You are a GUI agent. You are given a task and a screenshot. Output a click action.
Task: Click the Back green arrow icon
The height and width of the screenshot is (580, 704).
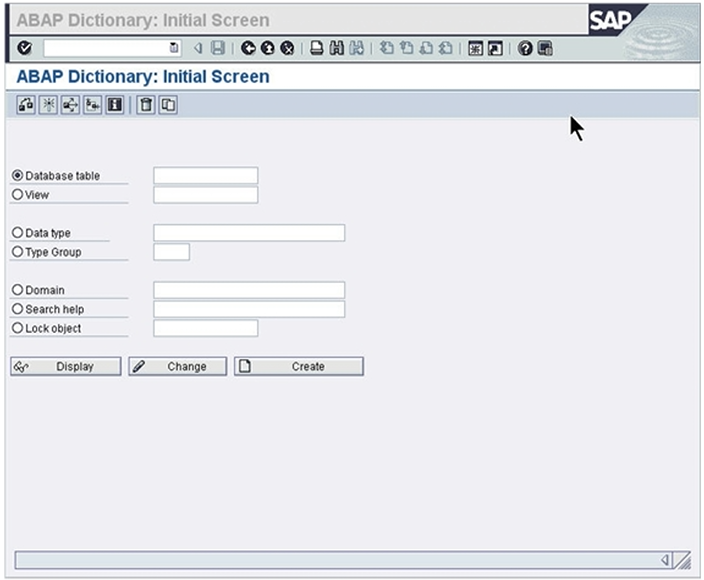248,48
